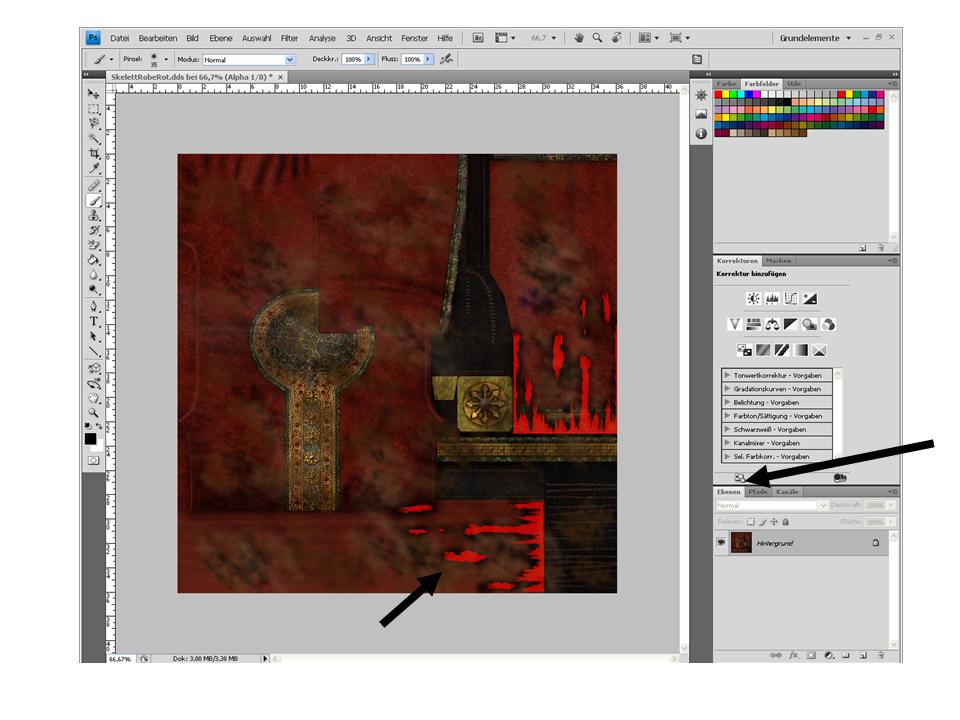Screen dimensions: 960x720
Task: Switch to the Kanäle tab
Action: [x=787, y=492]
